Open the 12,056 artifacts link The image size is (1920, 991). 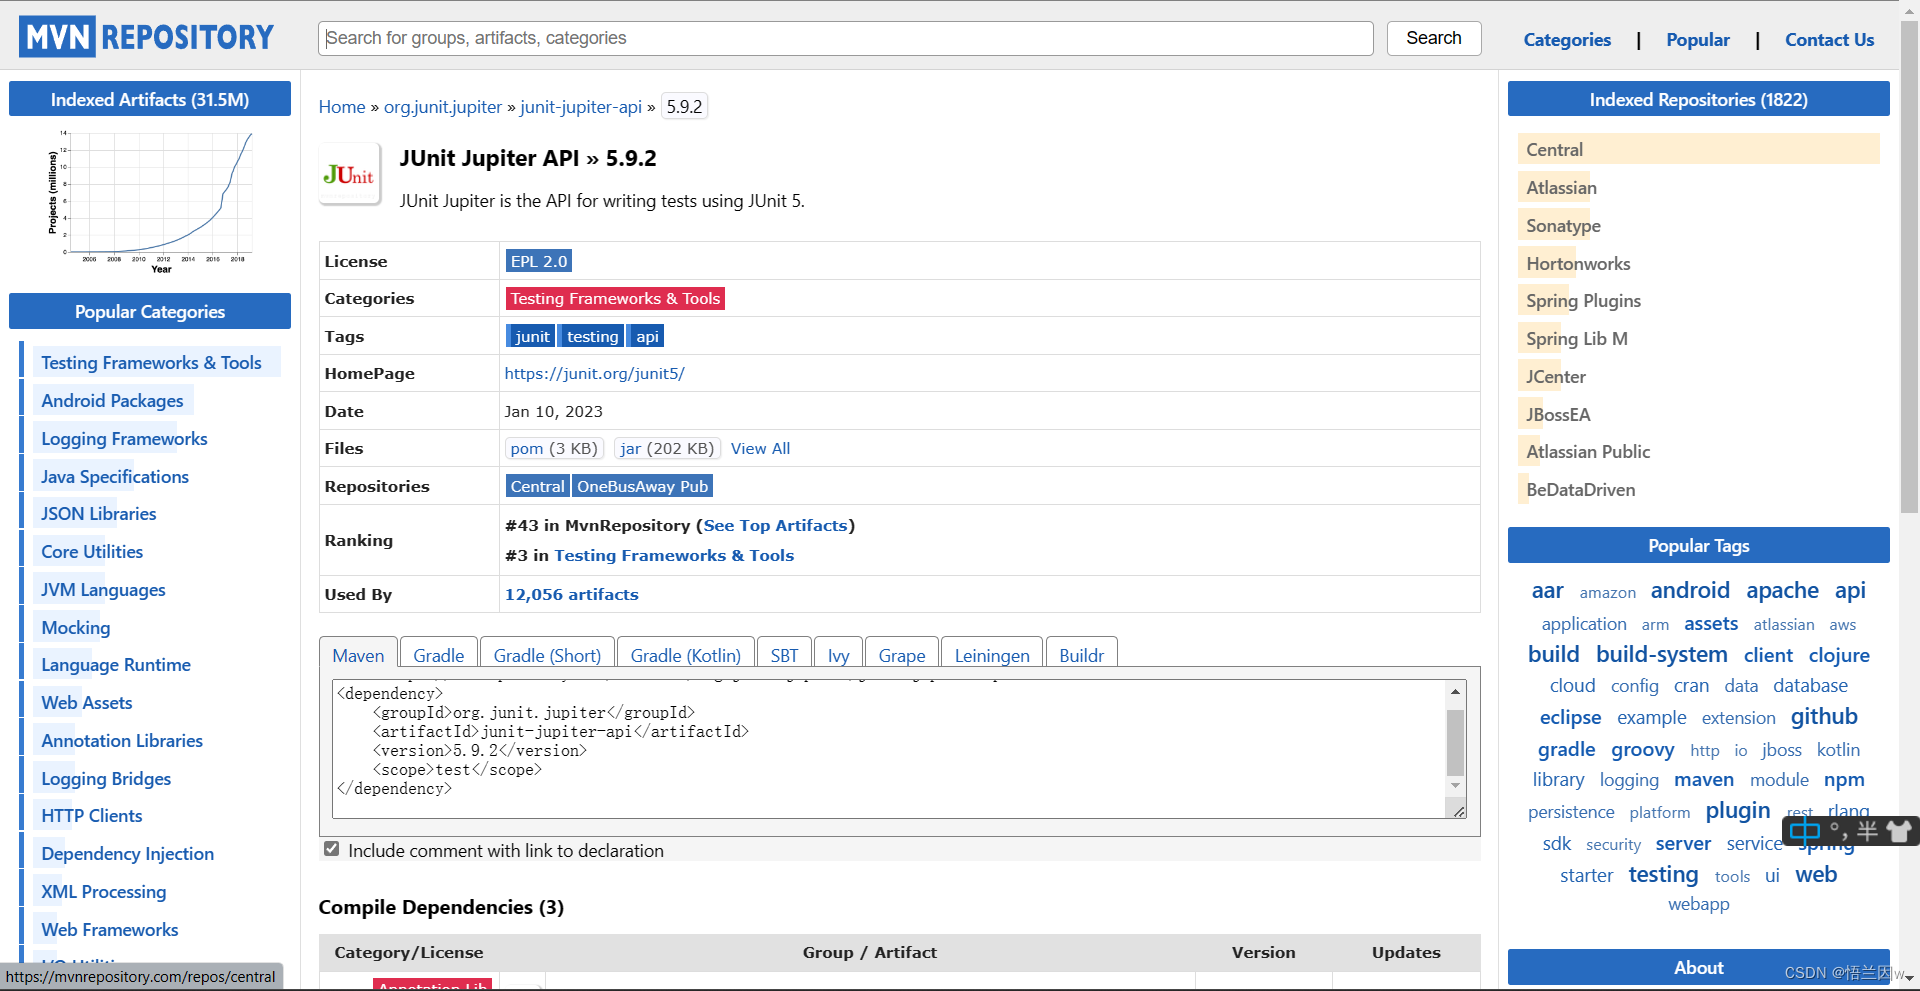pyautogui.click(x=571, y=594)
